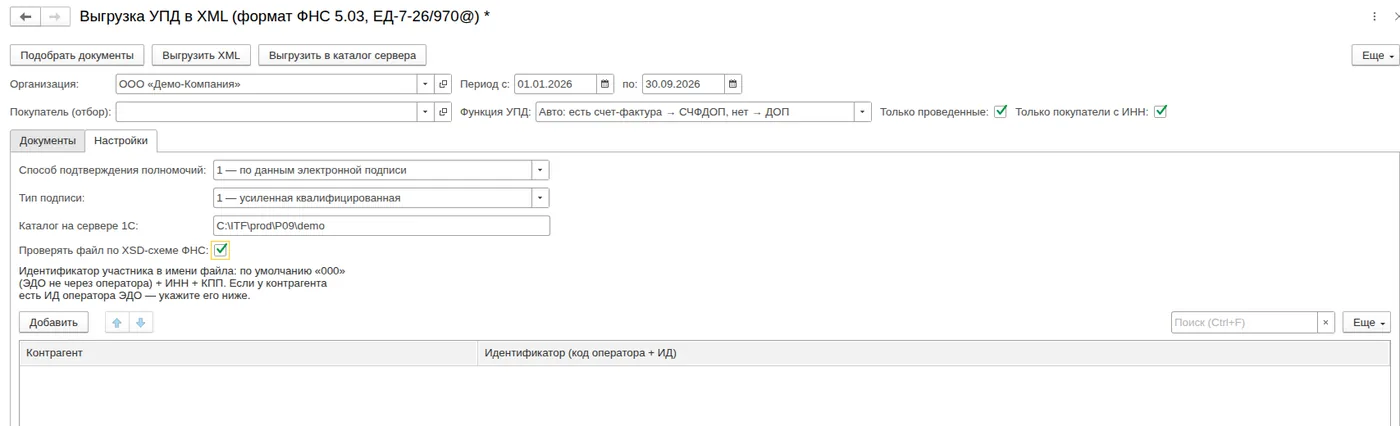
Task: Open calendar for the period start date
Action: (x=605, y=84)
